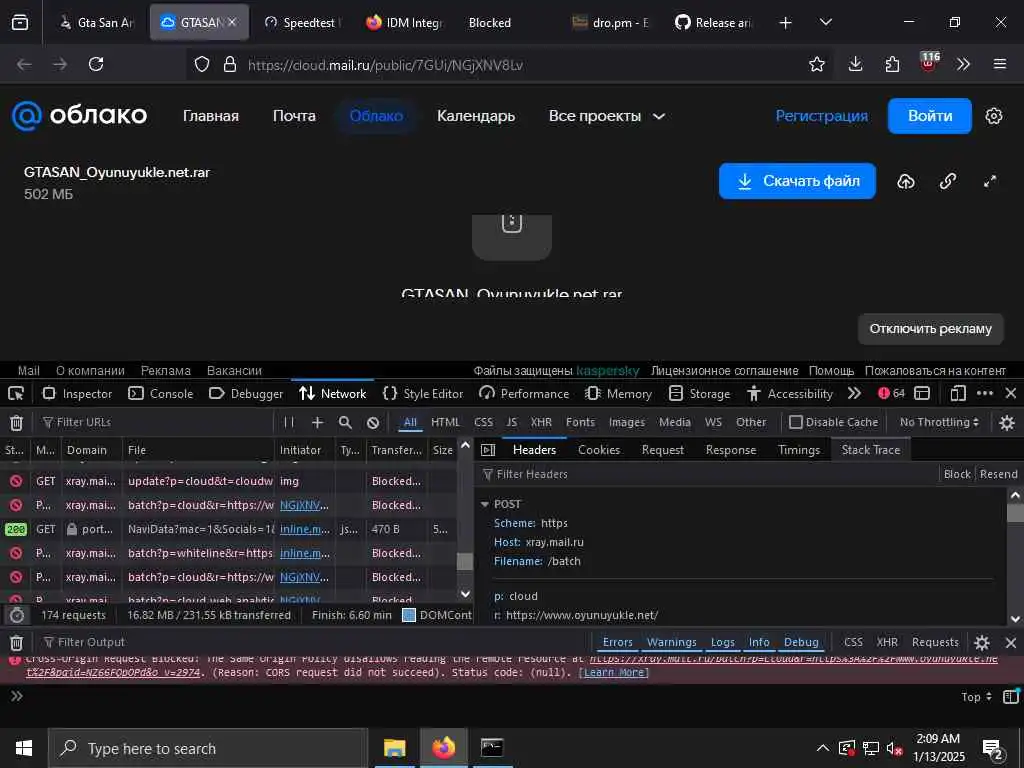Image resolution: width=1024 pixels, height=768 pixels.
Task: Click the tracking protection shield icon
Action: pyautogui.click(x=202, y=65)
